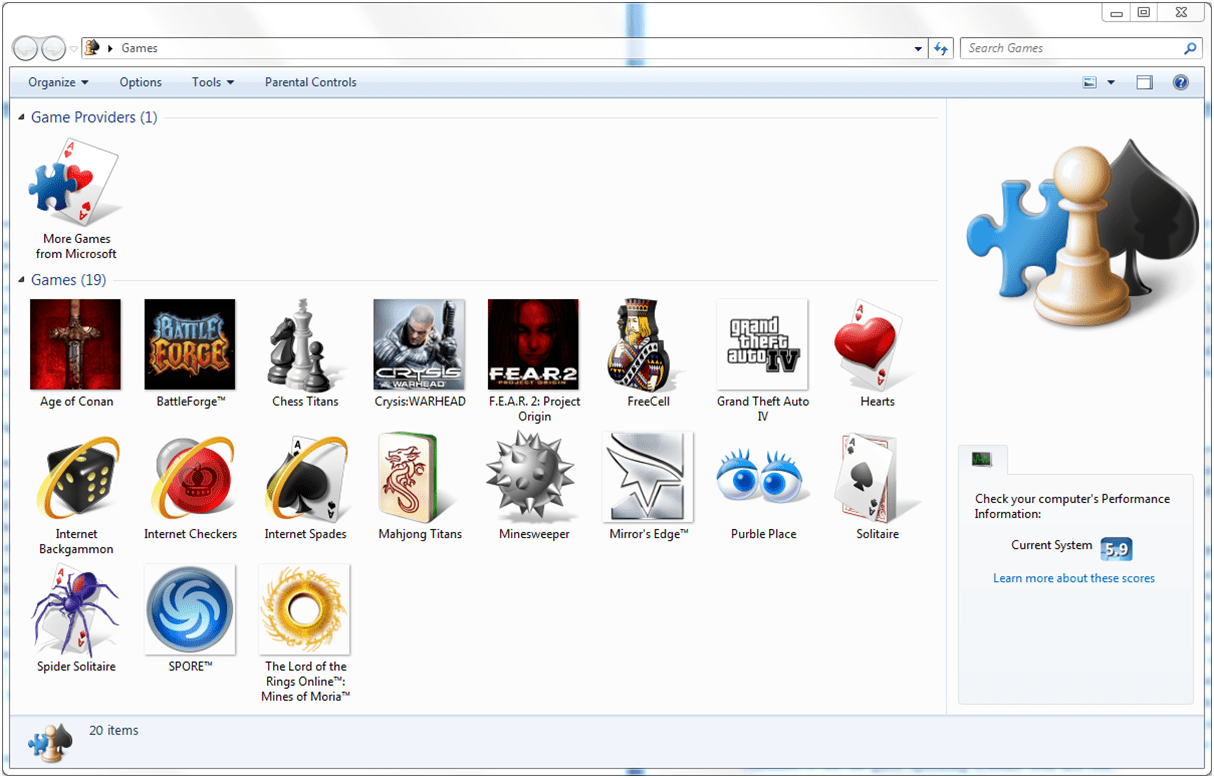Select Grand Theft Auto IV
The height and width of the screenshot is (778, 1214).
[x=762, y=345]
